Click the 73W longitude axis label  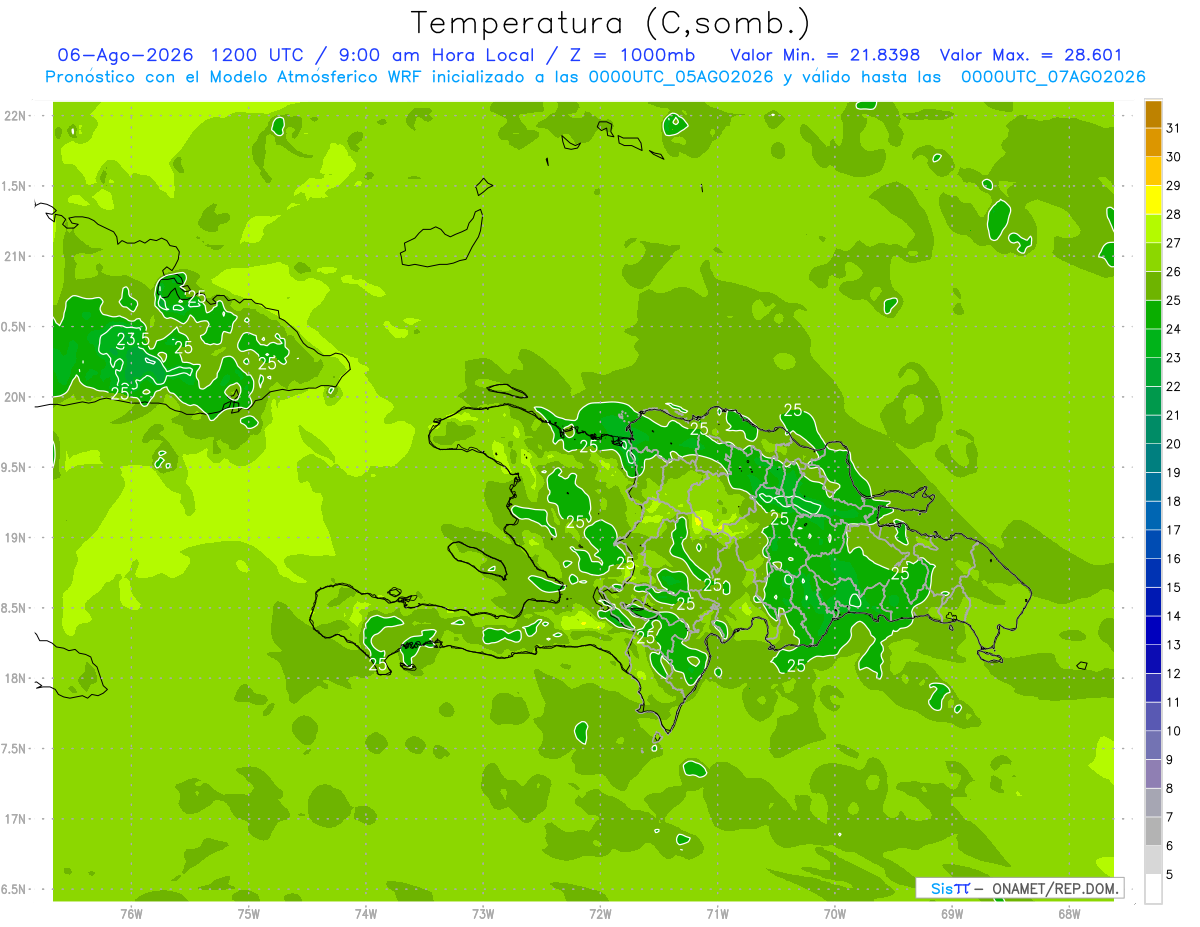click(483, 914)
